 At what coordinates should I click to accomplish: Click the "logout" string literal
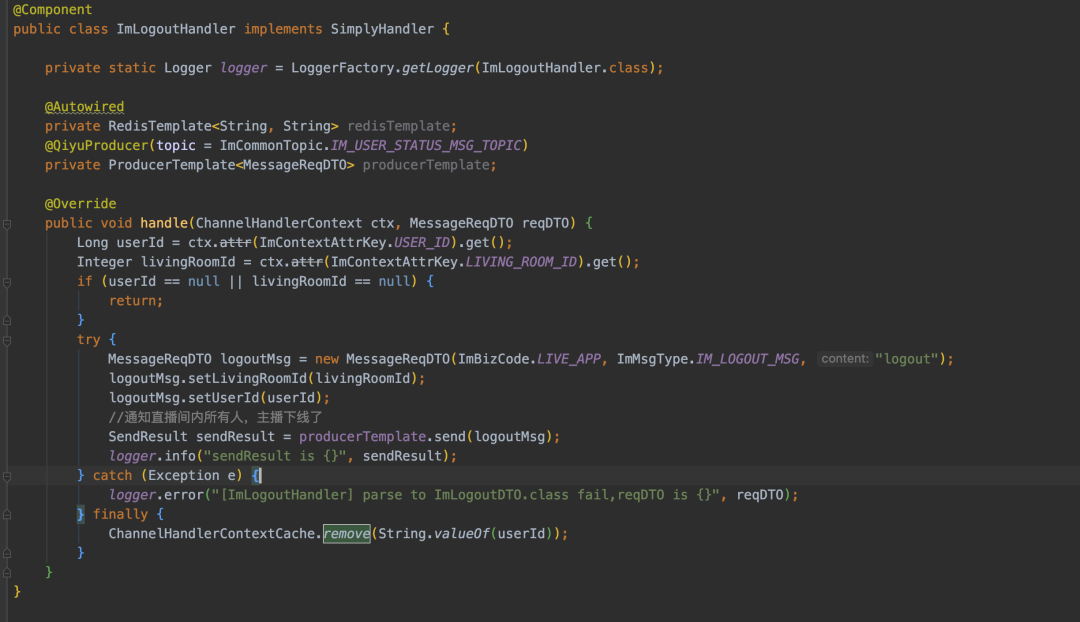[910, 359]
